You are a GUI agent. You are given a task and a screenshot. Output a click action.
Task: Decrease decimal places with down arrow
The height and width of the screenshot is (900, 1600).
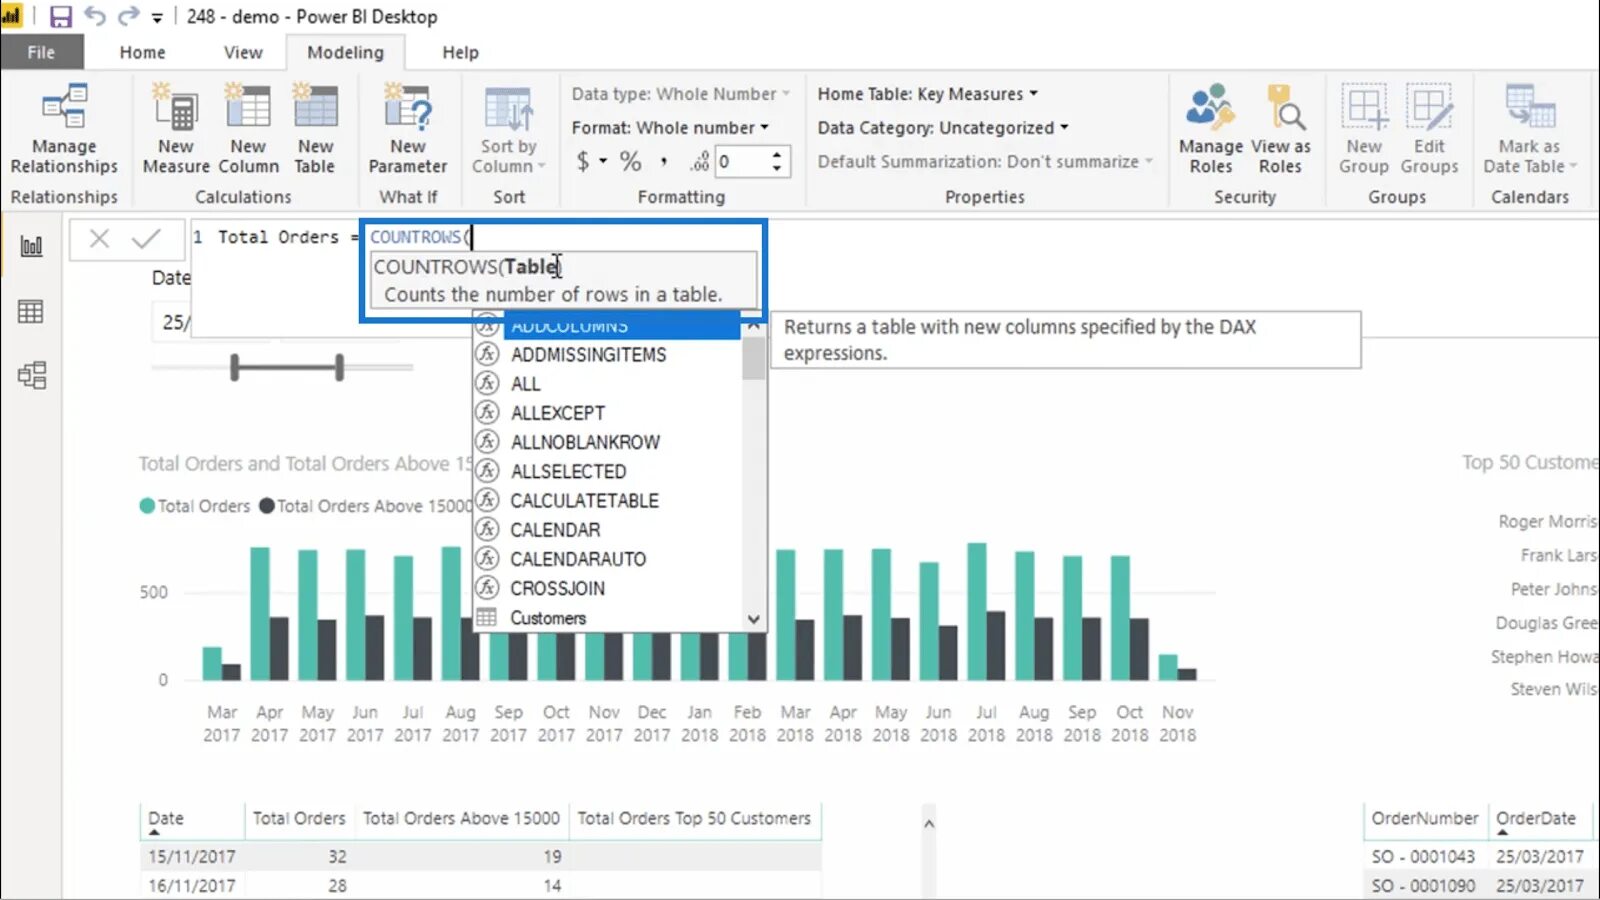pos(777,168)
